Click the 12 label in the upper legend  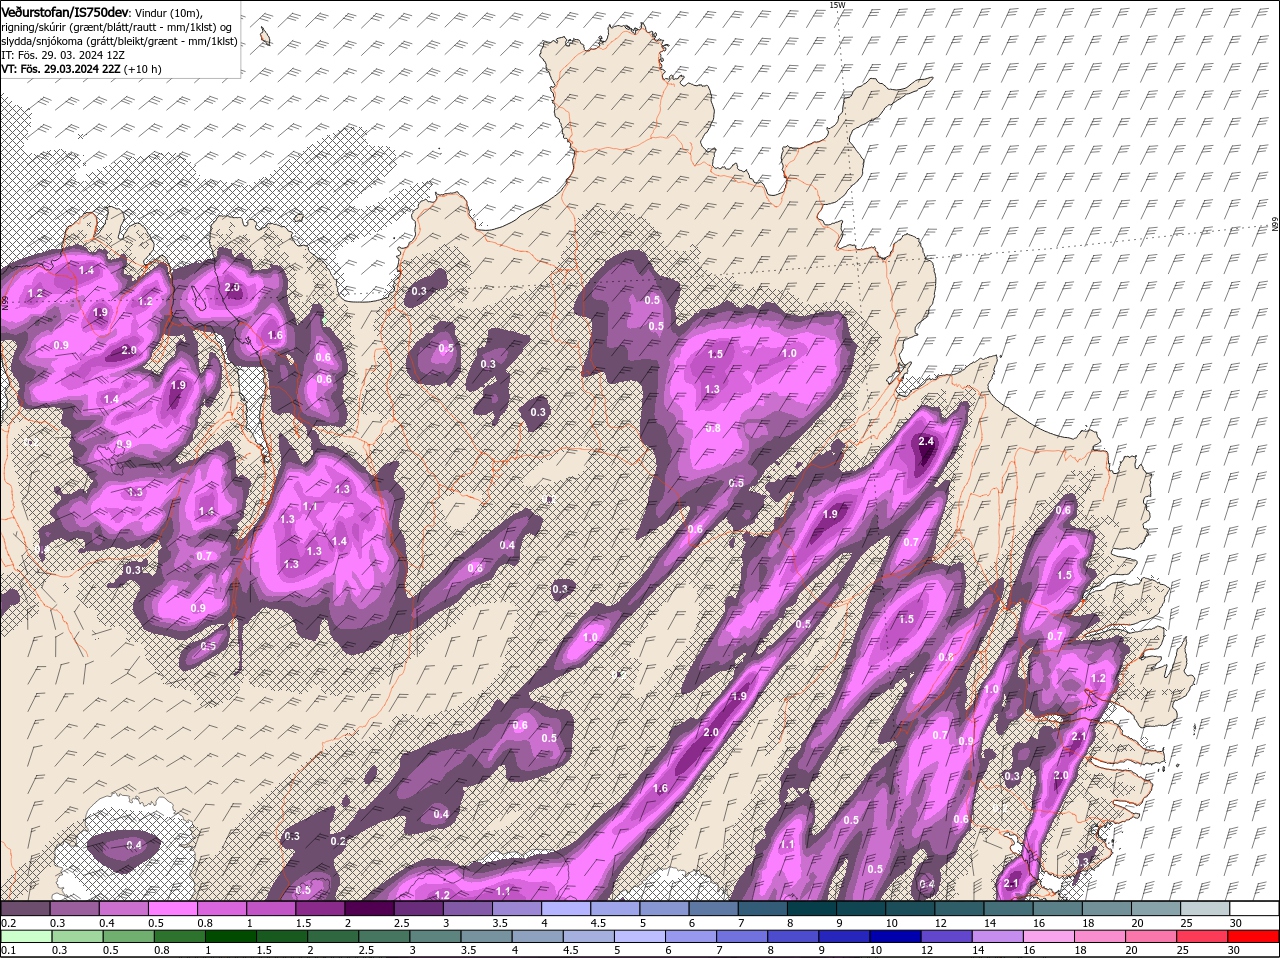940,922
